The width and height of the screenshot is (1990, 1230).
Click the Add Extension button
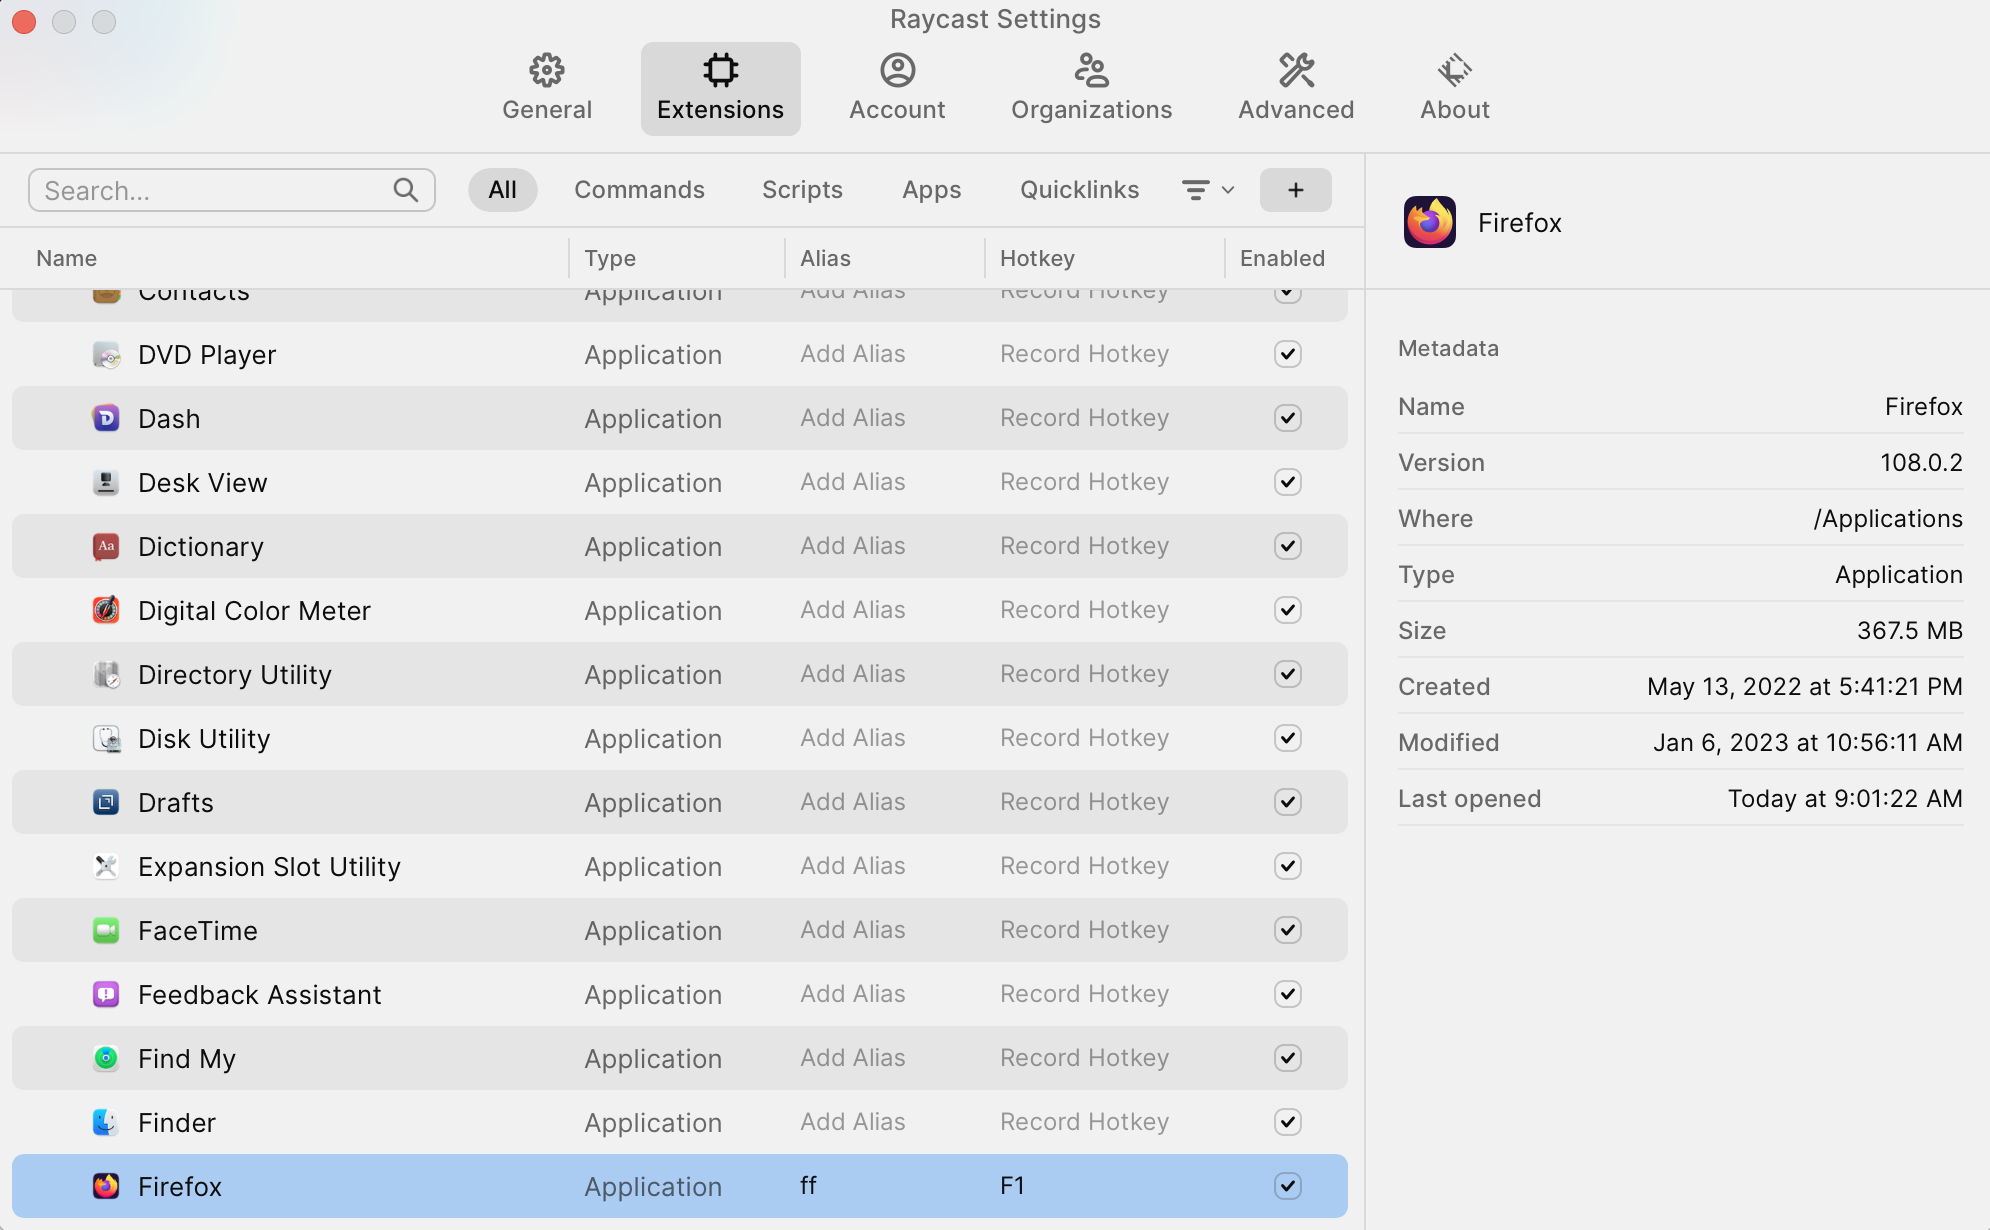[1295, 189]
